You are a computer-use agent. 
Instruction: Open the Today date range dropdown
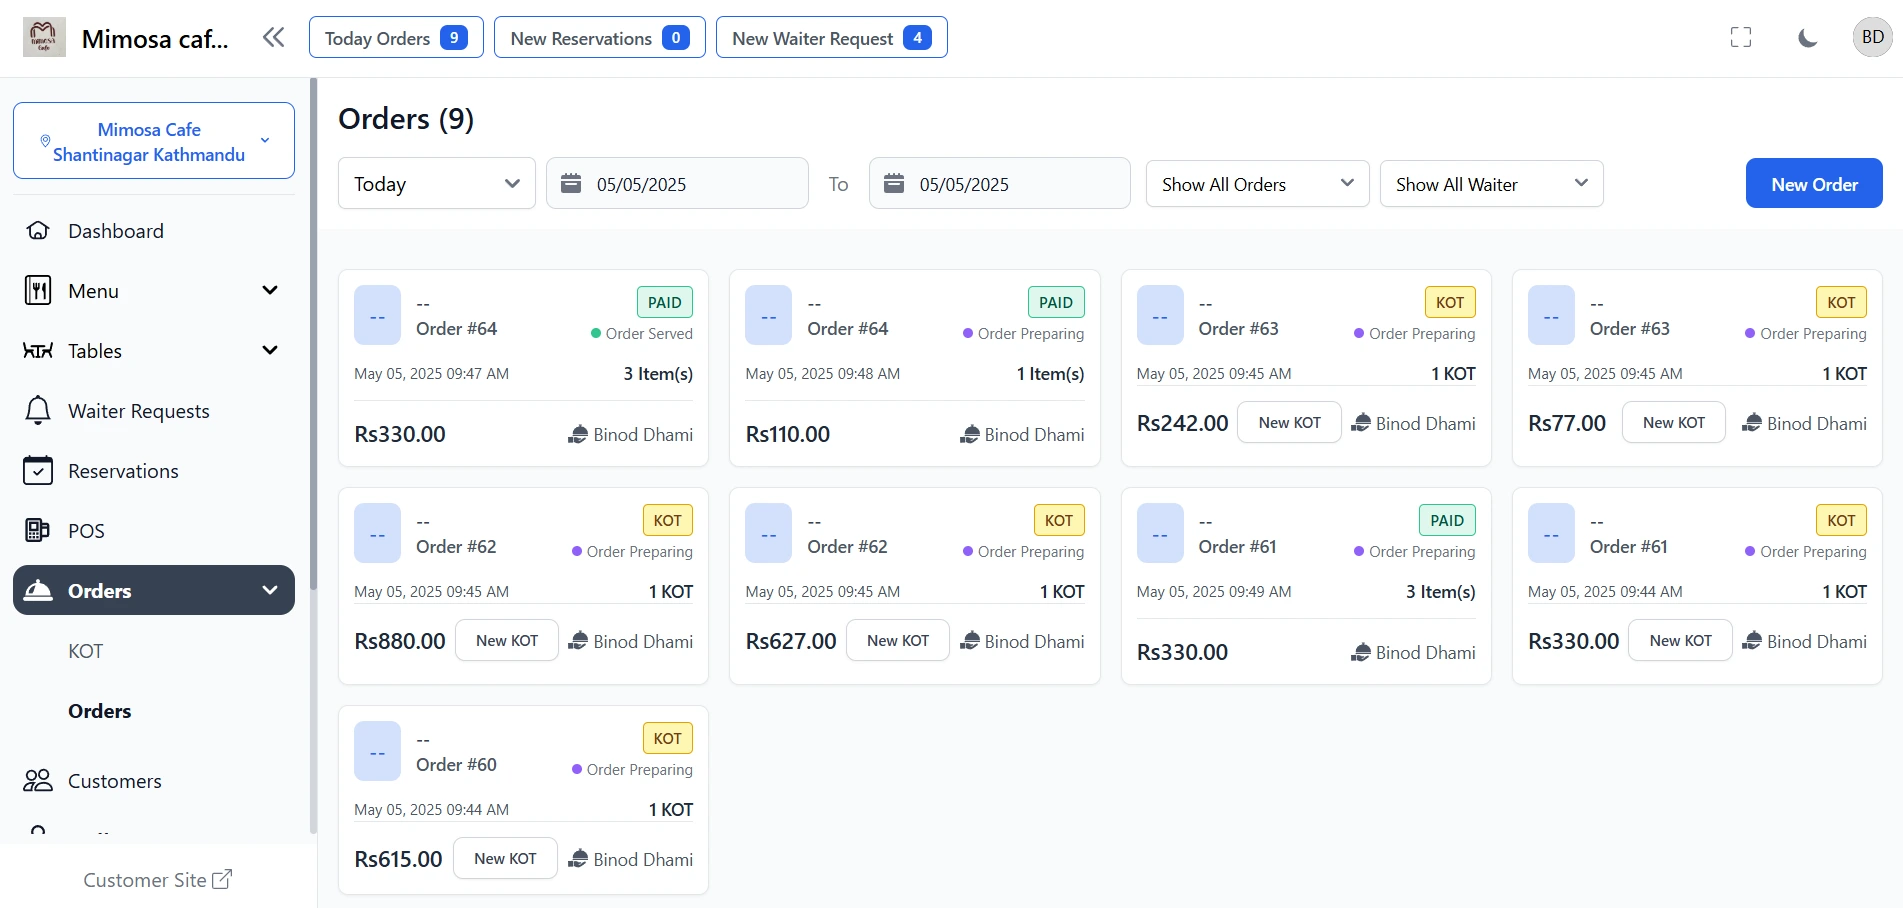(x=436, y=183)
